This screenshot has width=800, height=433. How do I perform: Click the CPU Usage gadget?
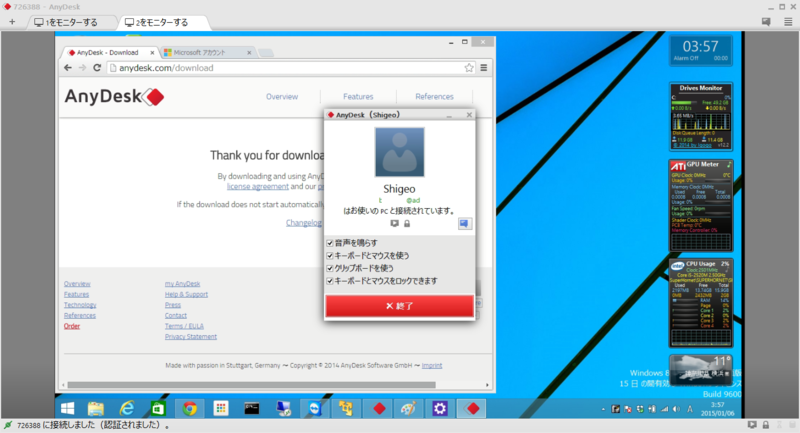(x=701, y=303)
